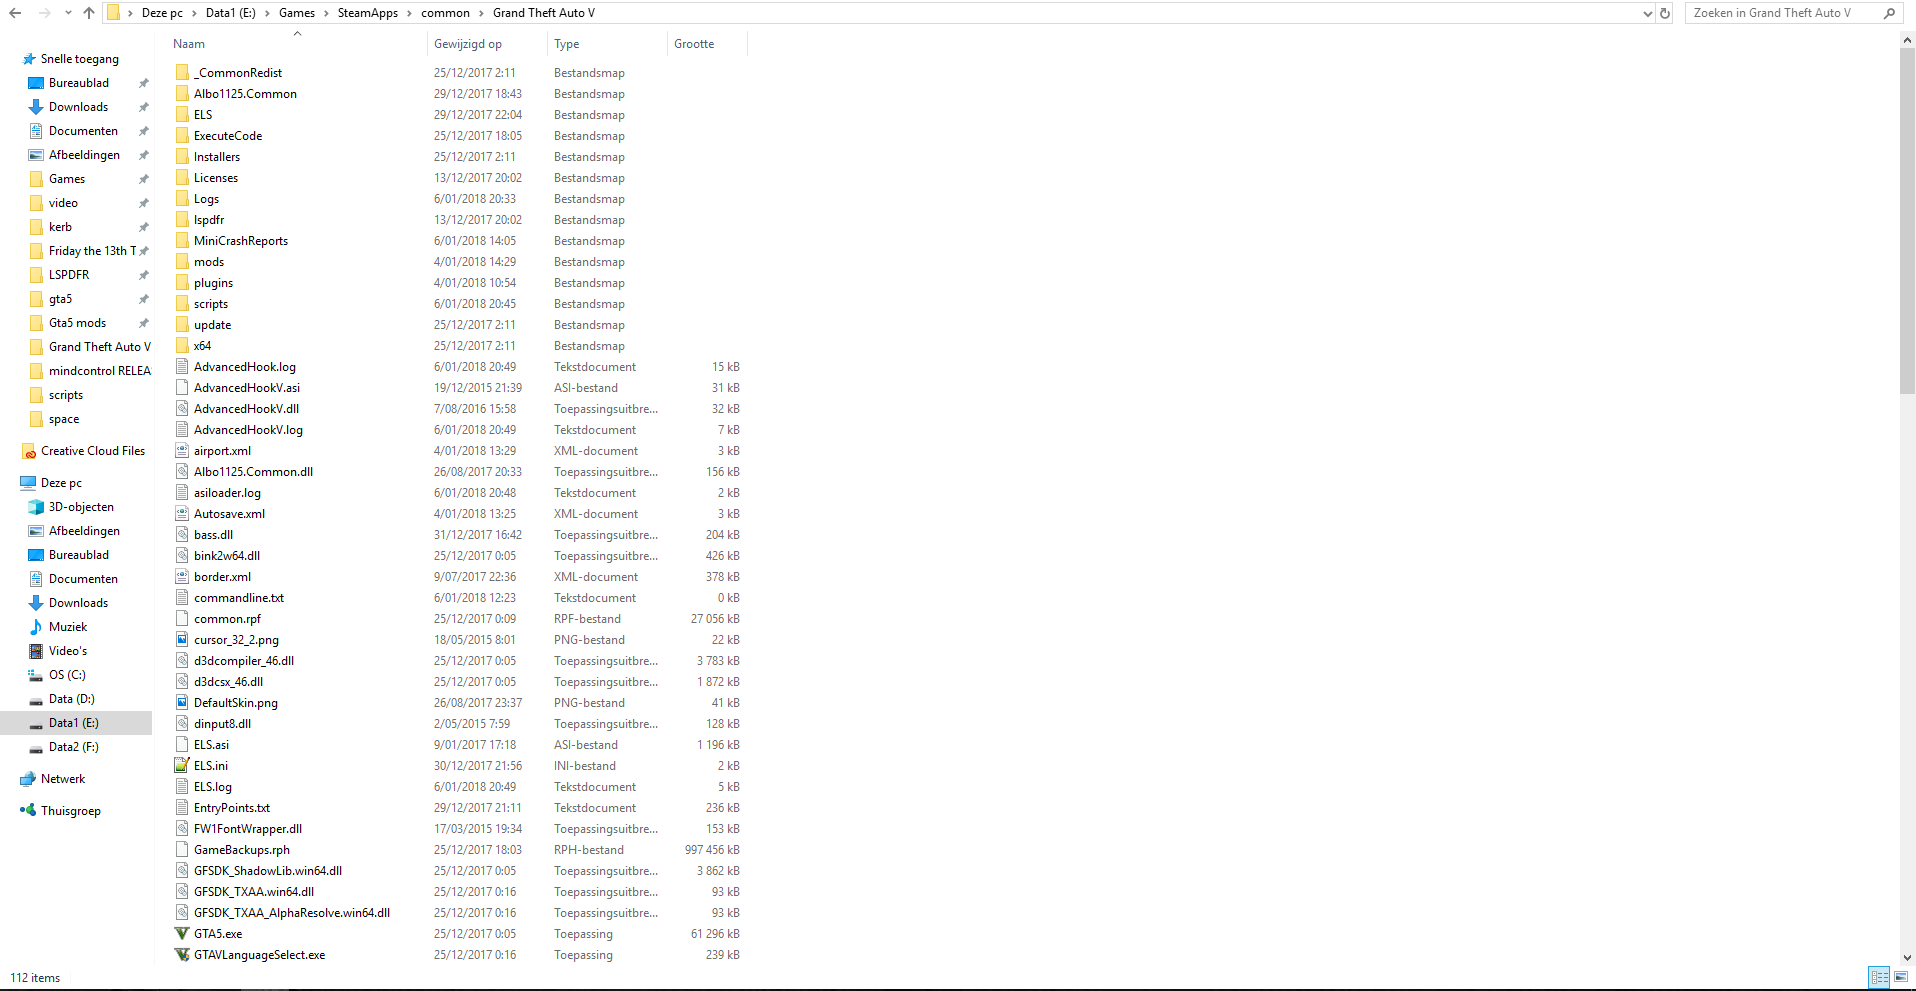Click the up one level arrow
1916x991 pixels.
pos(89,13)
